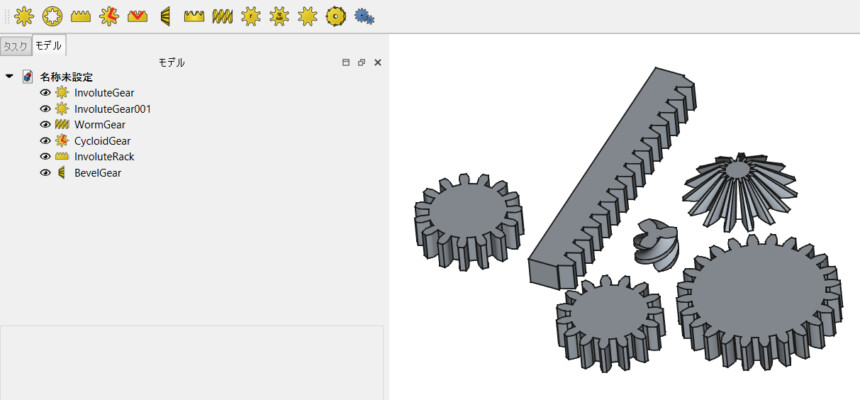Select InvoluteRack in the model tree
Viewport: 860px width, 400px height.
pyautogui.click(x=104, y=156)
